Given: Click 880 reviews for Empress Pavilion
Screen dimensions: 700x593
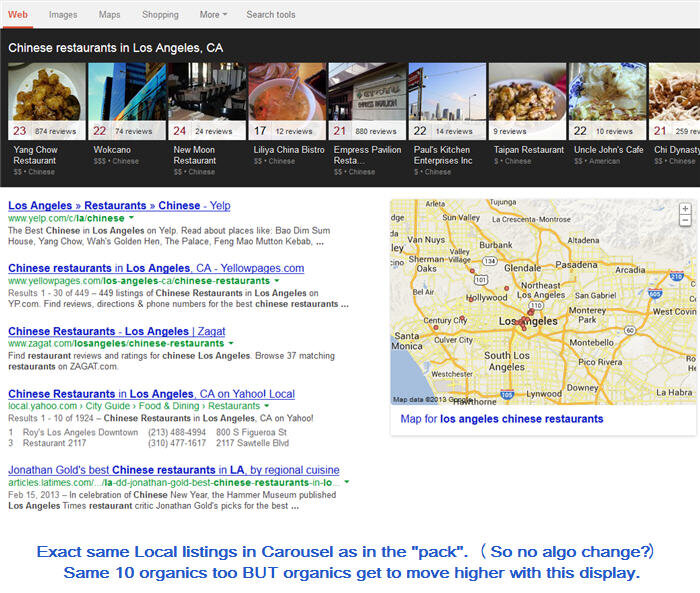Looking at the screenshot, I should pyautogui.click(x=376, y=131).
